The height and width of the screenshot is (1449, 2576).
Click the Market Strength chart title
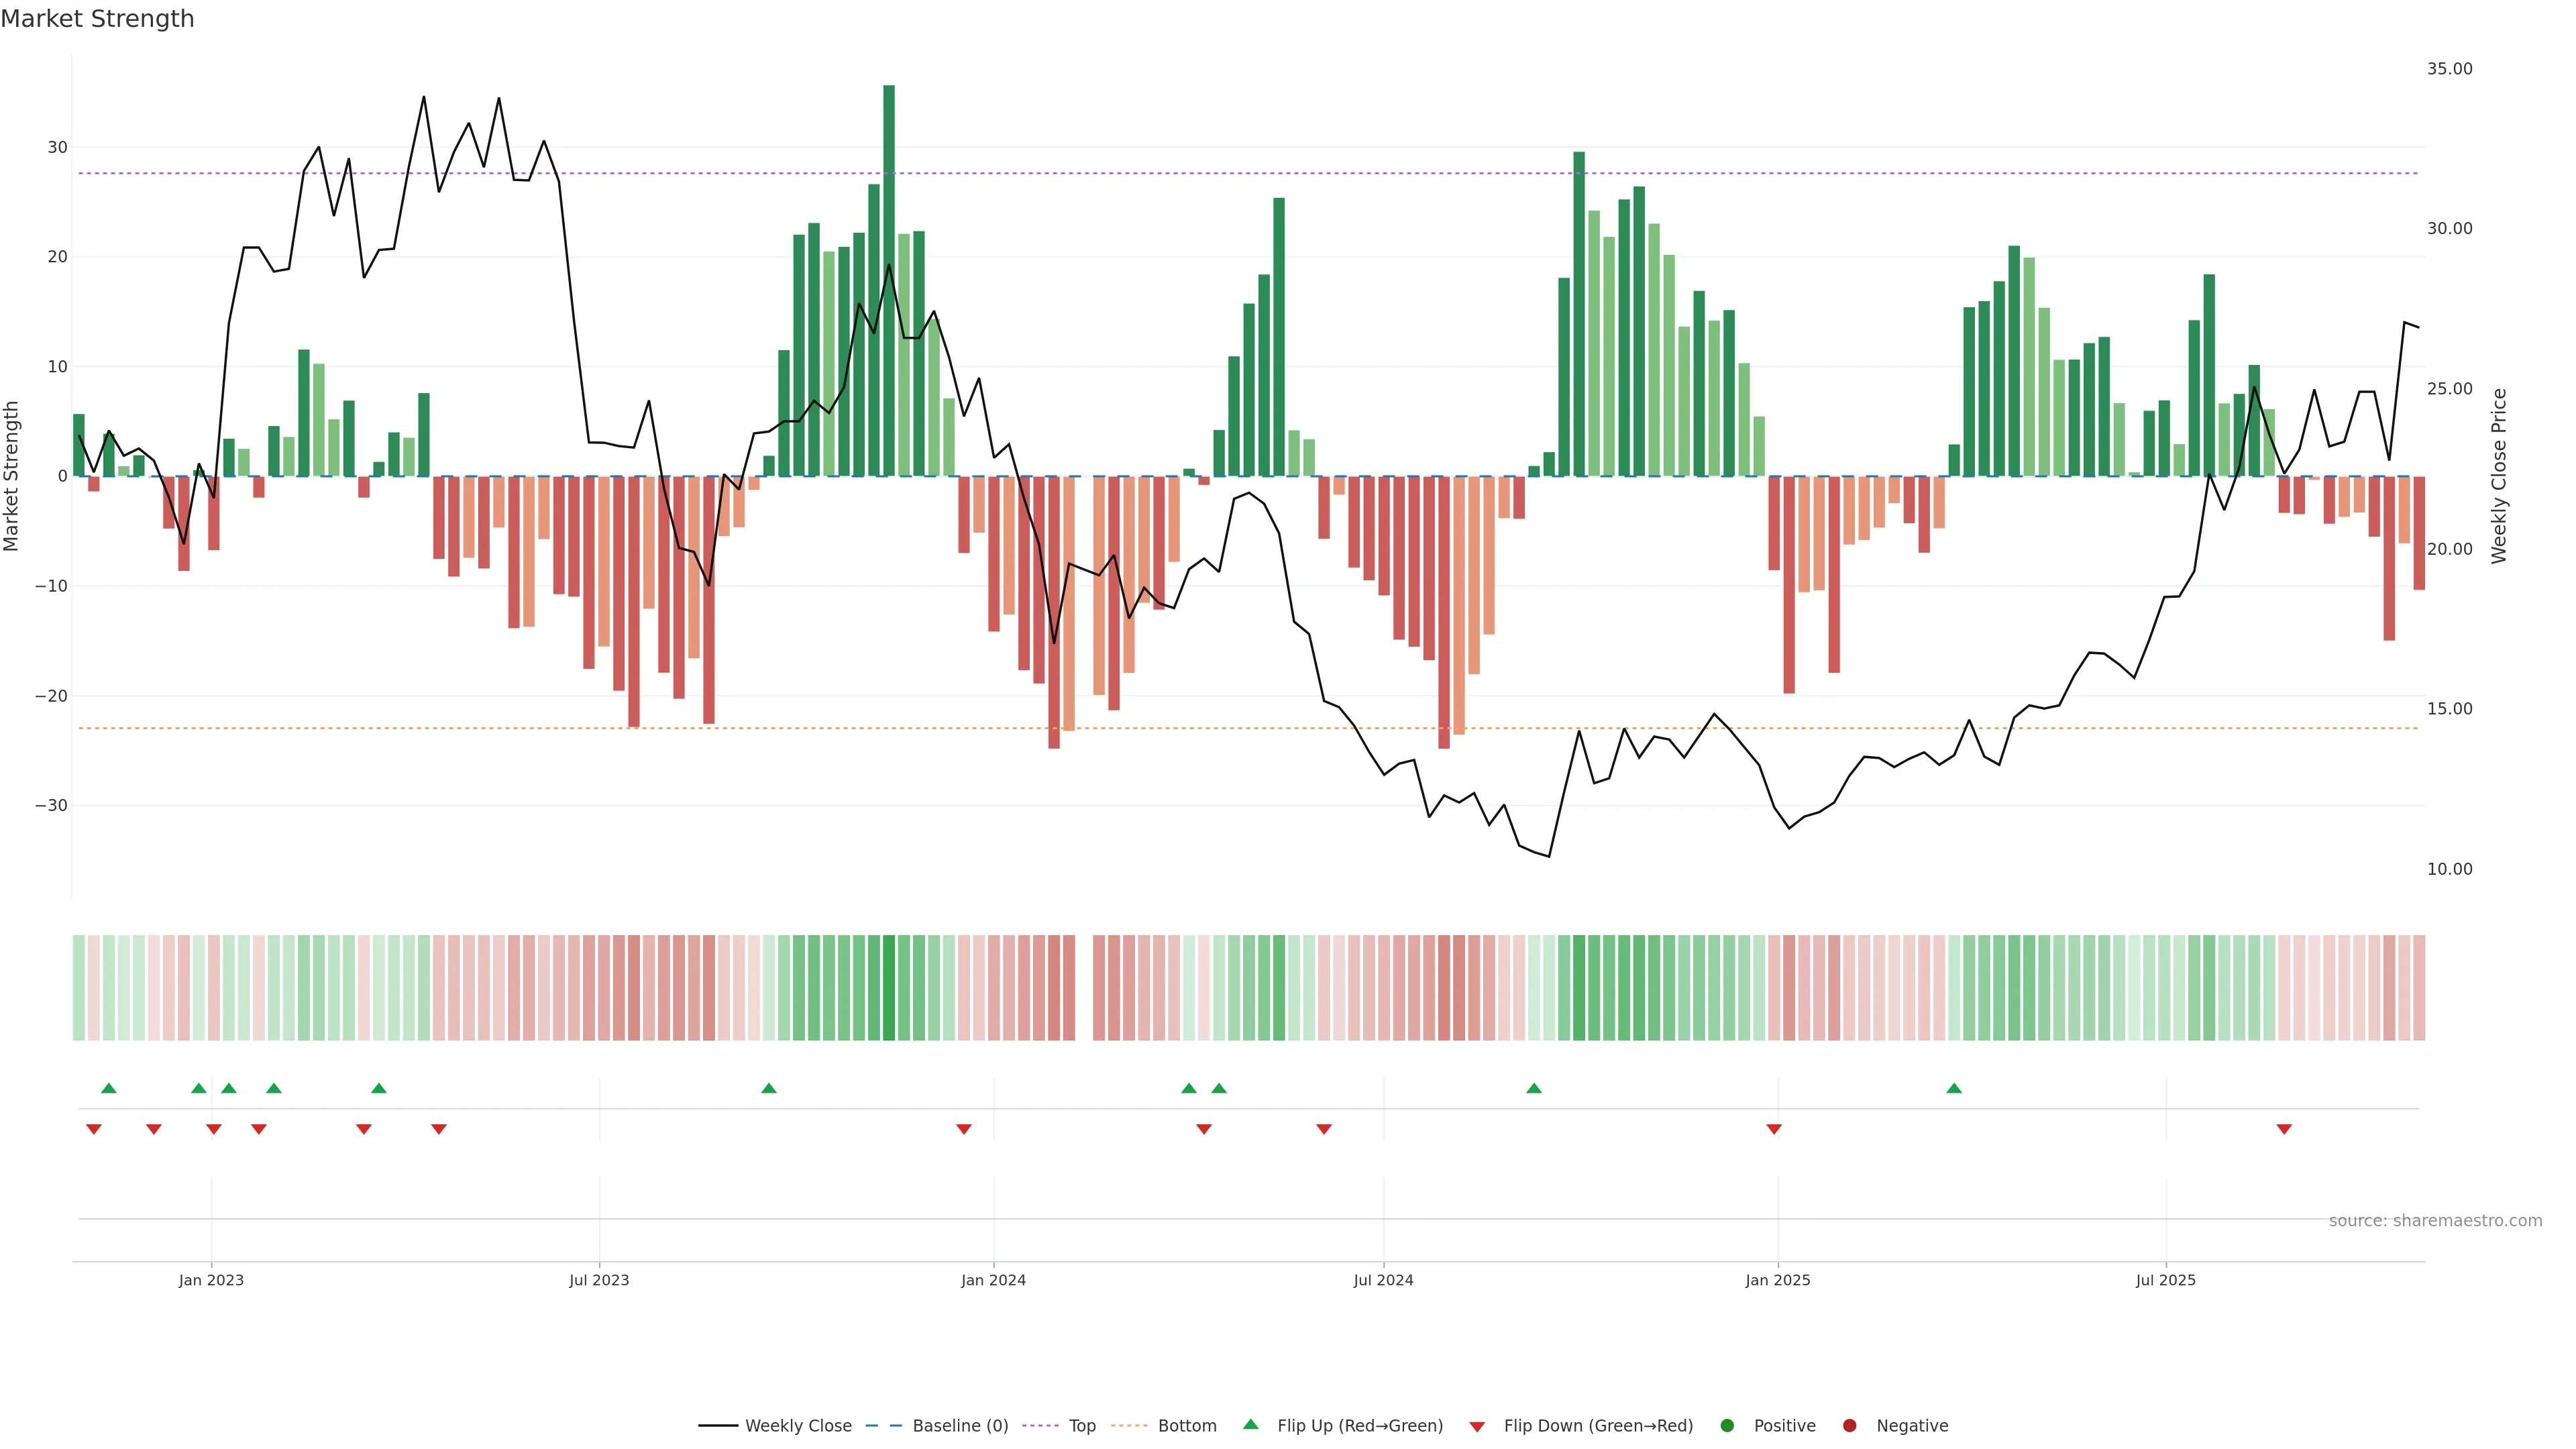pyautogui.click(x=97, y=19)
